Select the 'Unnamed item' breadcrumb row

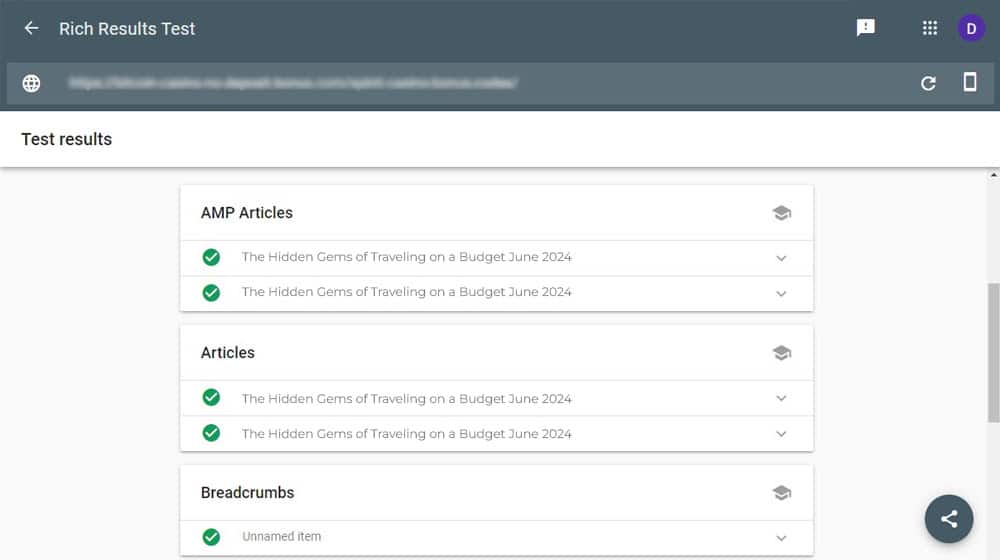pos(496,538)
